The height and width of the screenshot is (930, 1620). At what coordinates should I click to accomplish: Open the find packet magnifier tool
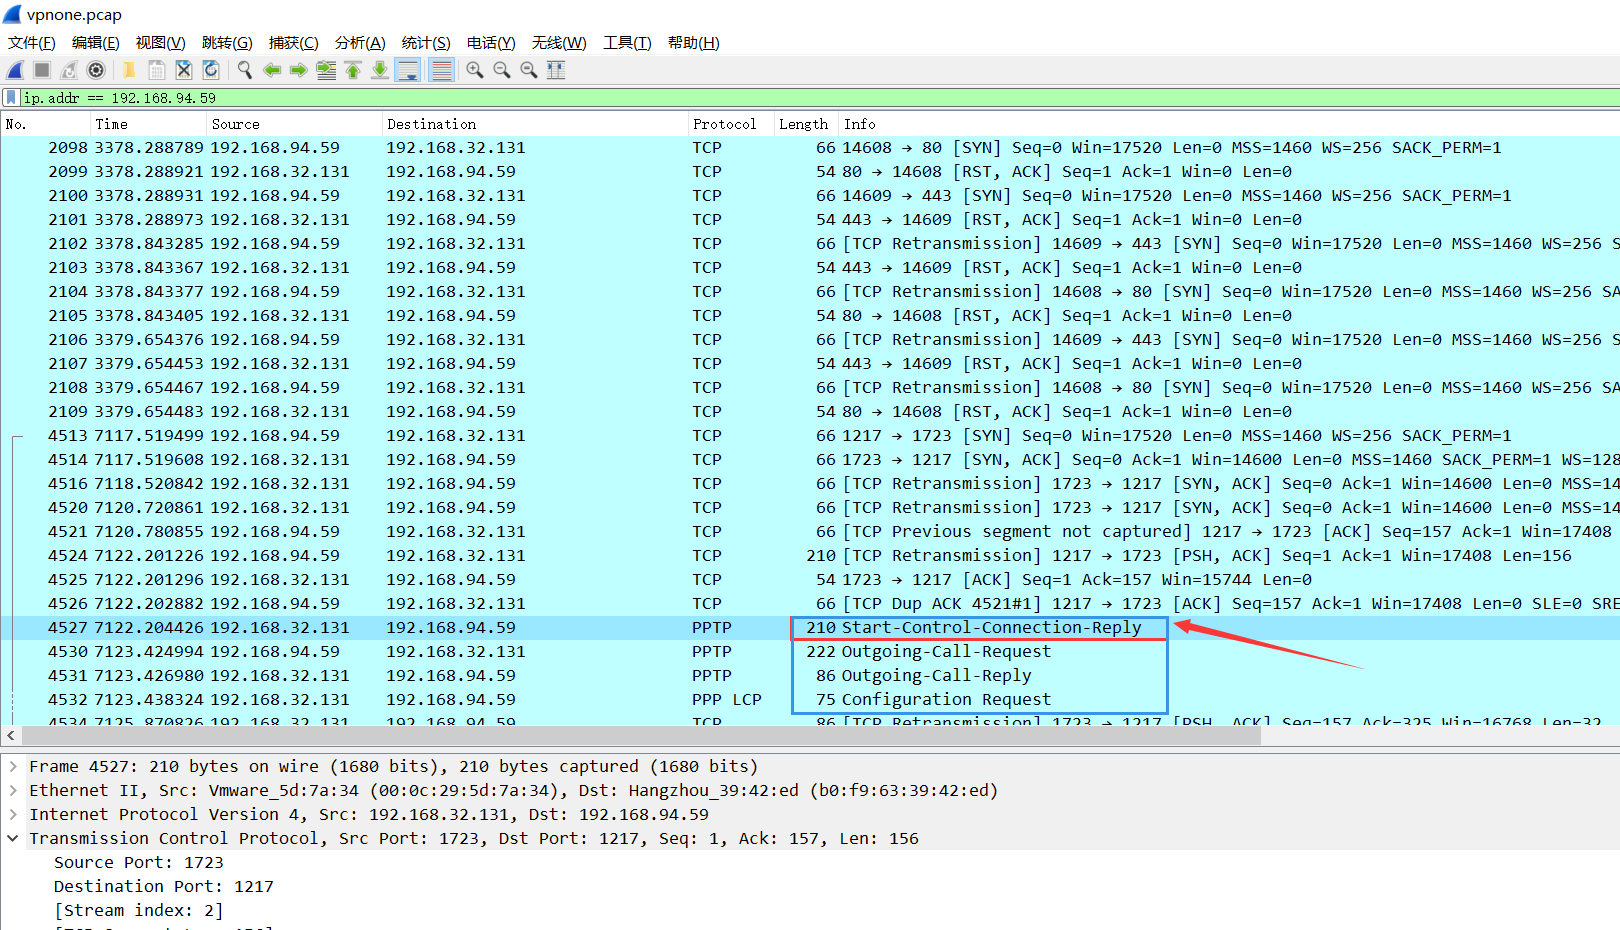point(244,70)
